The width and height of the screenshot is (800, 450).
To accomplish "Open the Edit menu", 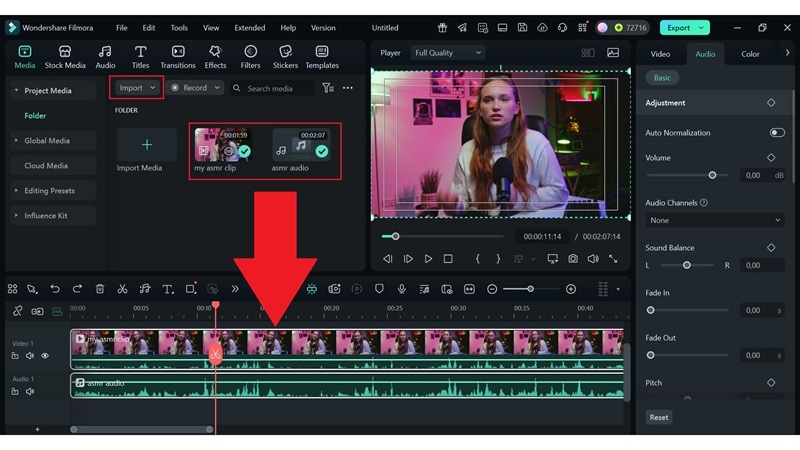I will click(149, 28).
